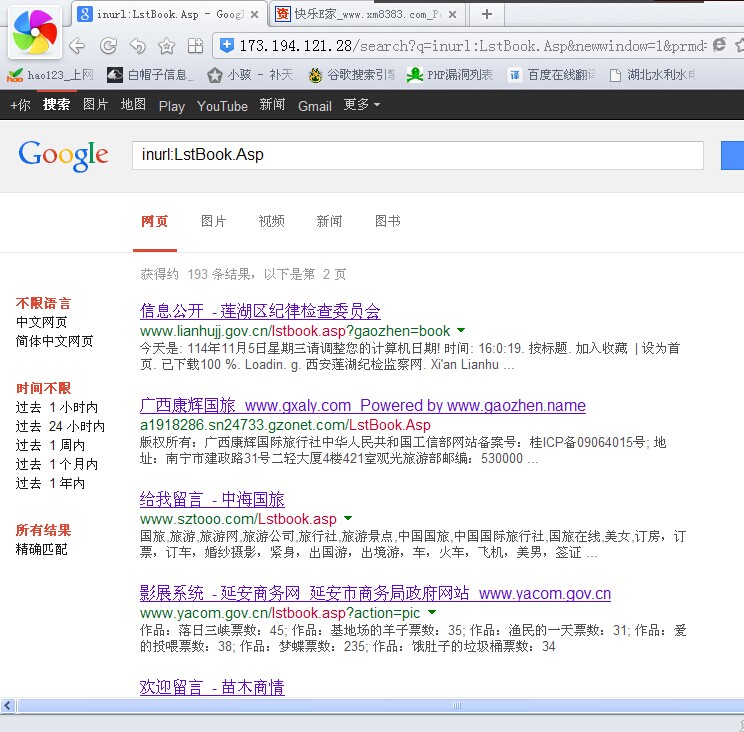Expand dropdown arrow next to sztooo.com URL
744x732 pixels.
click(x=348, y=518)
